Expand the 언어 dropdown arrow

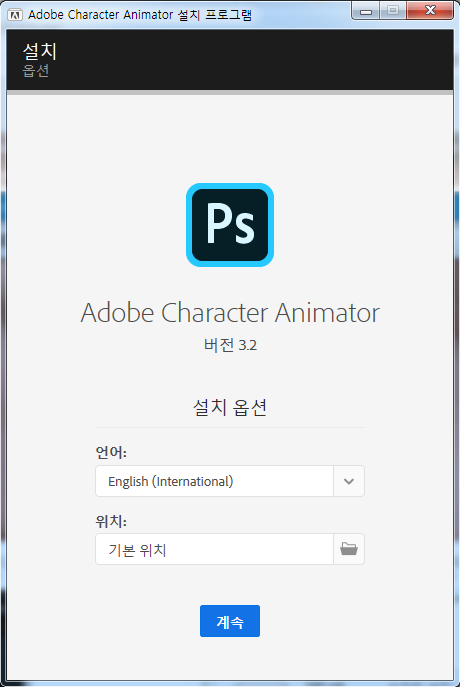(x=349, y=481)
